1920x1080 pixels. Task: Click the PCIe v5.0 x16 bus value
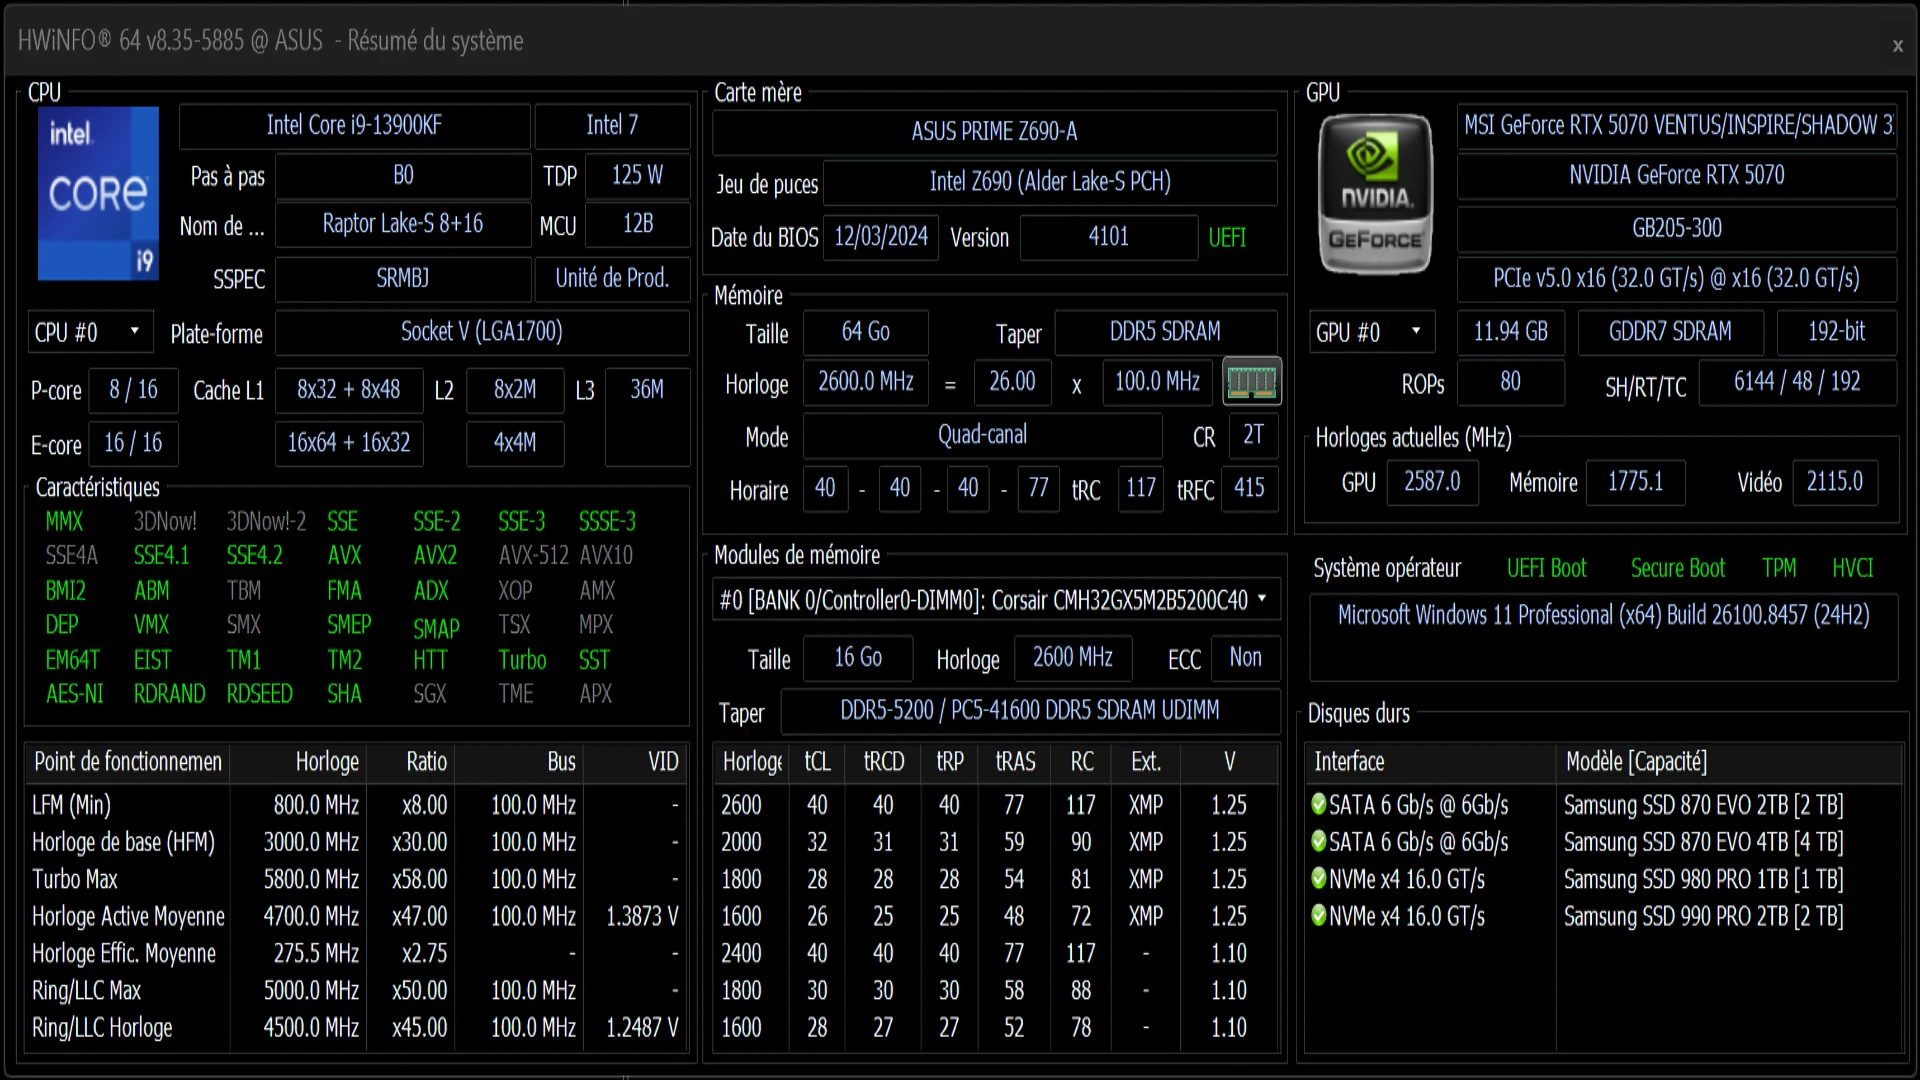point(1677,279)
